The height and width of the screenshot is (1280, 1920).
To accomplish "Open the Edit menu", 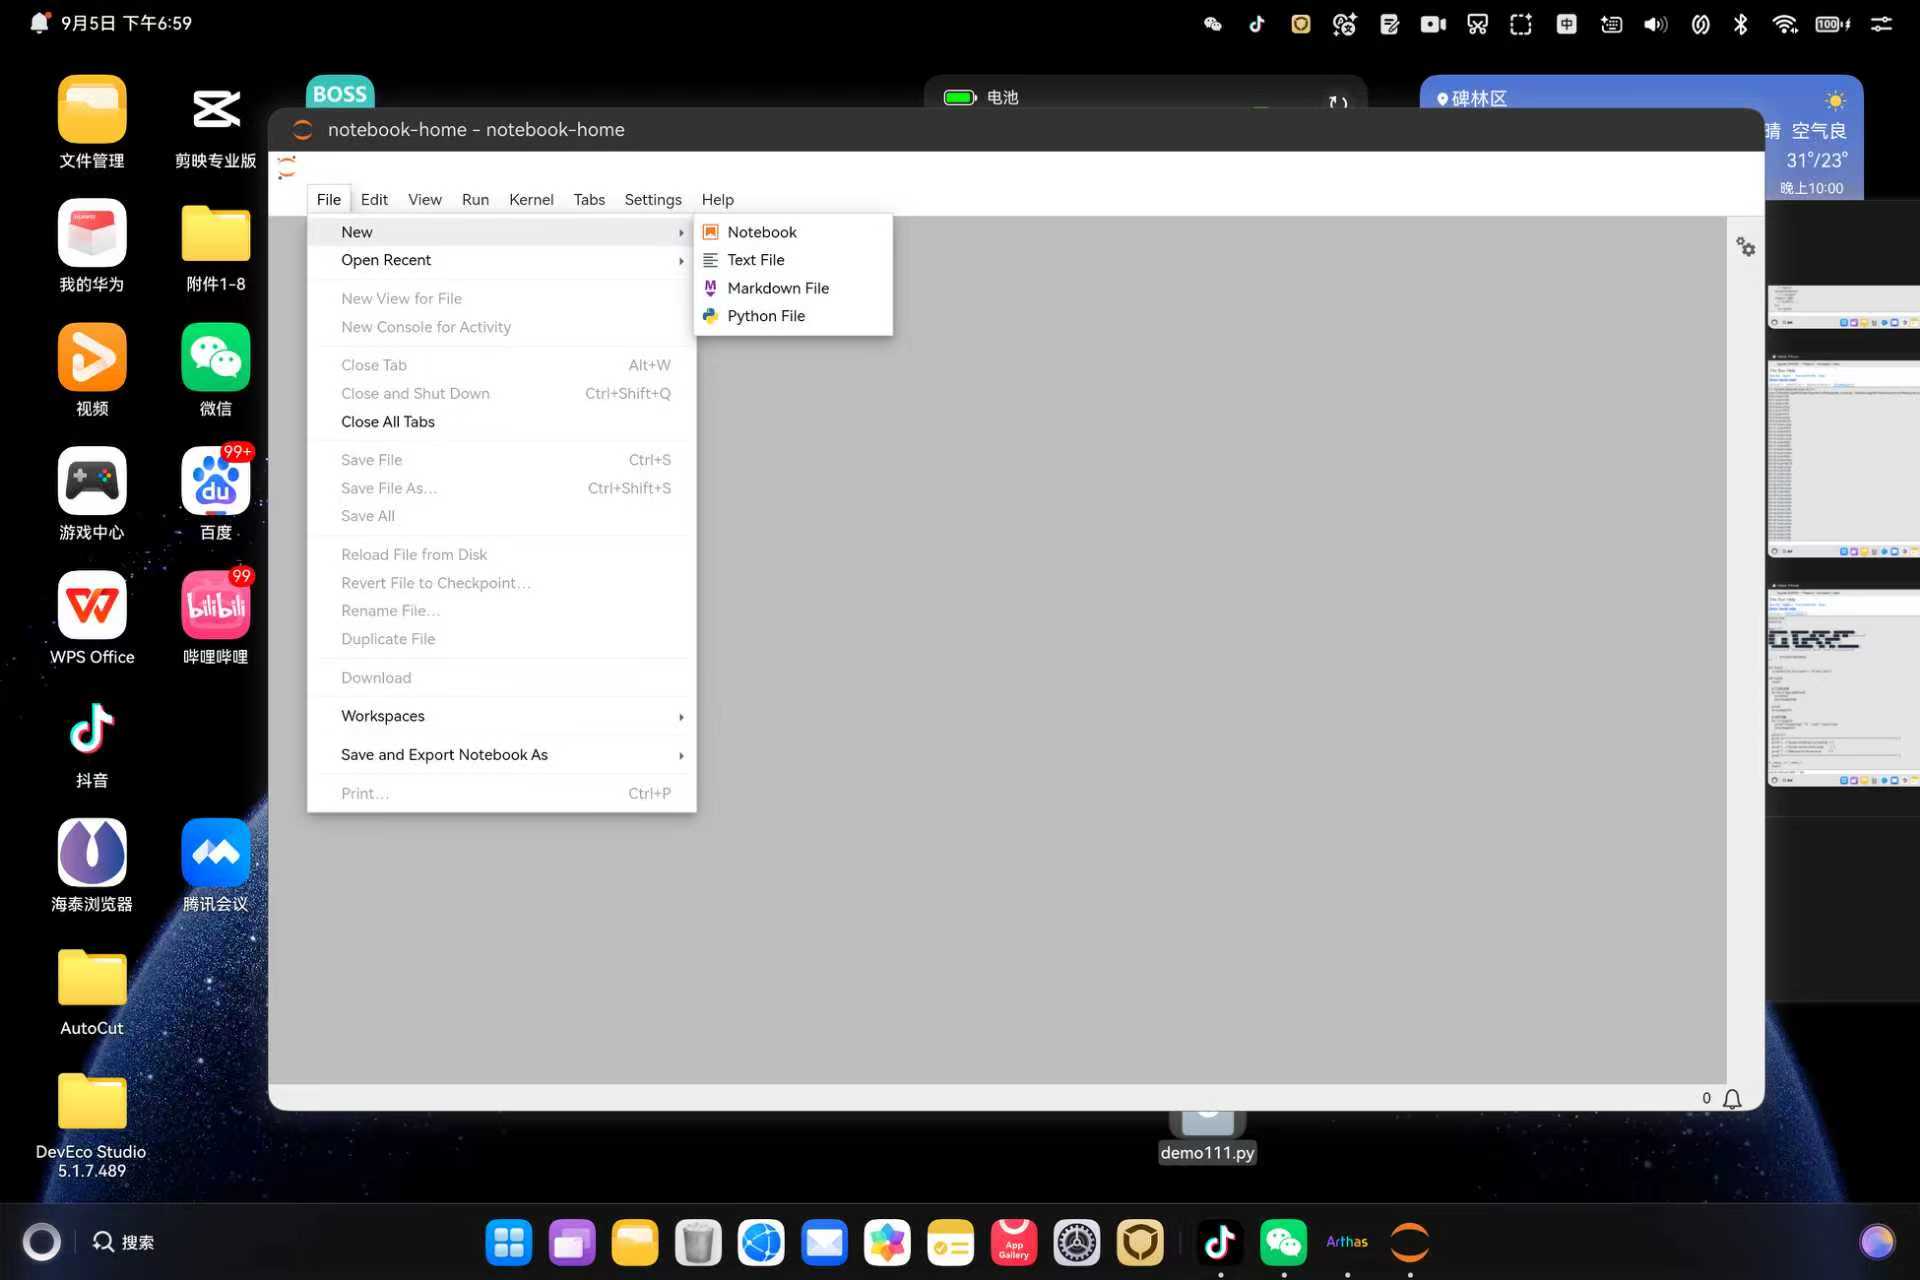I will (374, 200).
